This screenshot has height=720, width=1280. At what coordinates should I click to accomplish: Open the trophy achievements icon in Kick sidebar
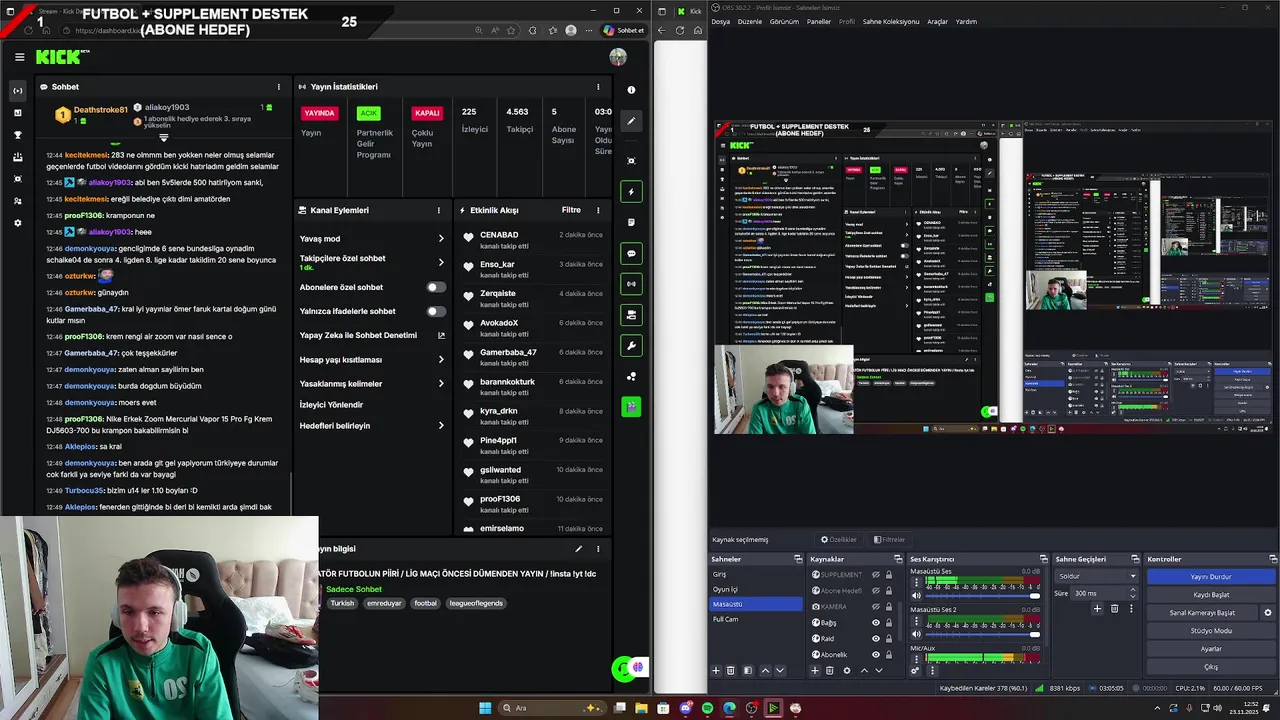[18, 135]
